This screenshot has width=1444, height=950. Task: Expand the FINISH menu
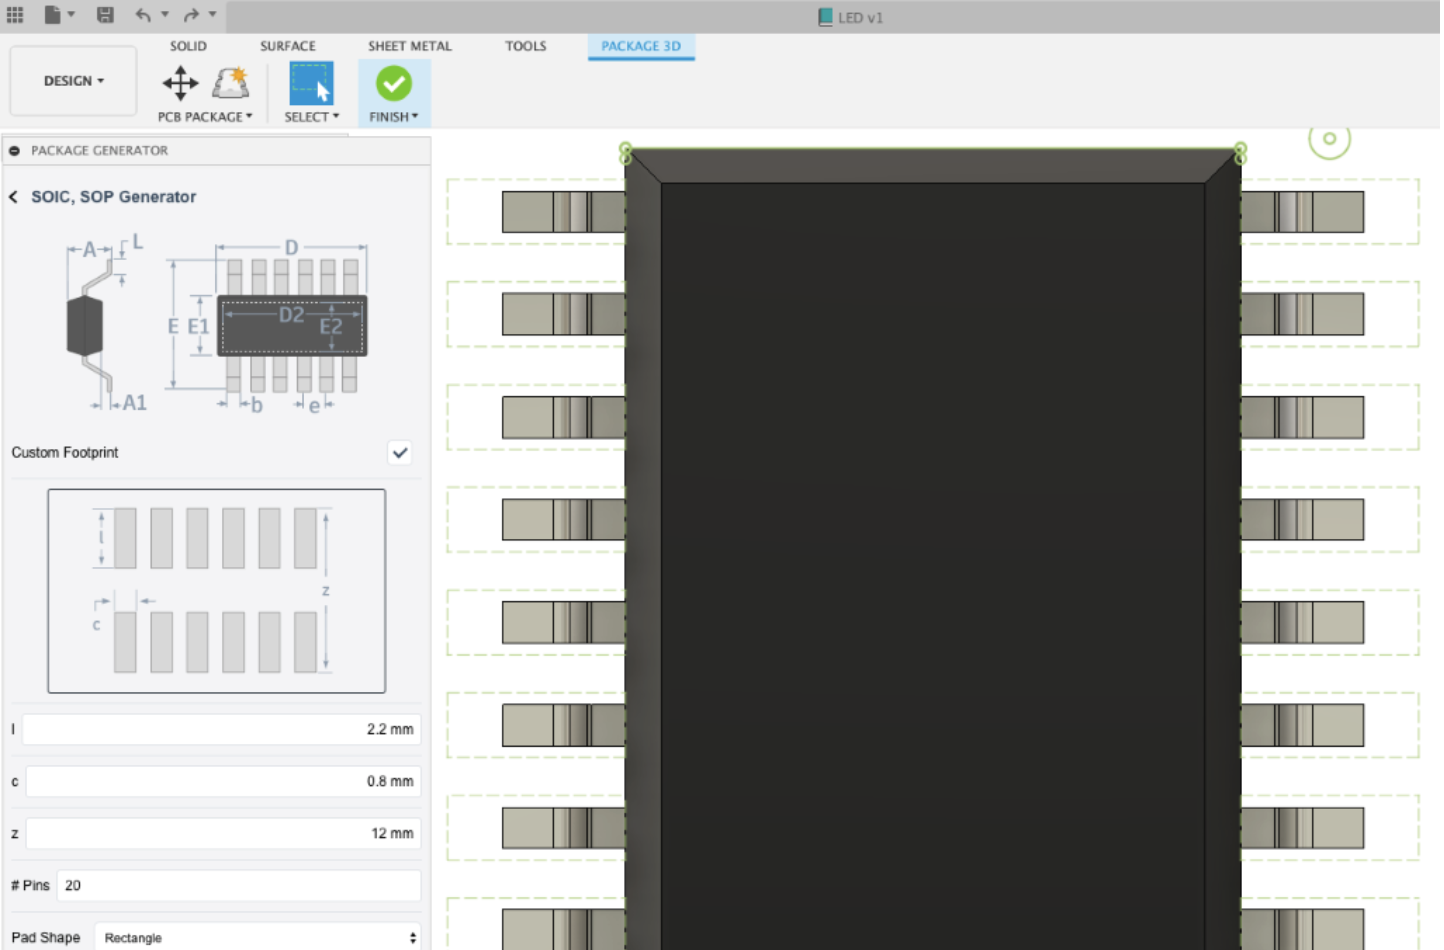coord(394,117)
